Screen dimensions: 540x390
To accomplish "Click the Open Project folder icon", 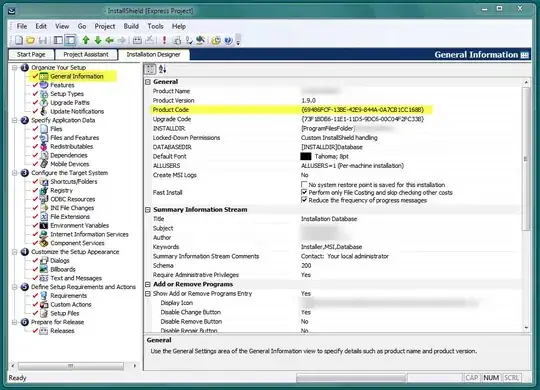I will [30, 40].
